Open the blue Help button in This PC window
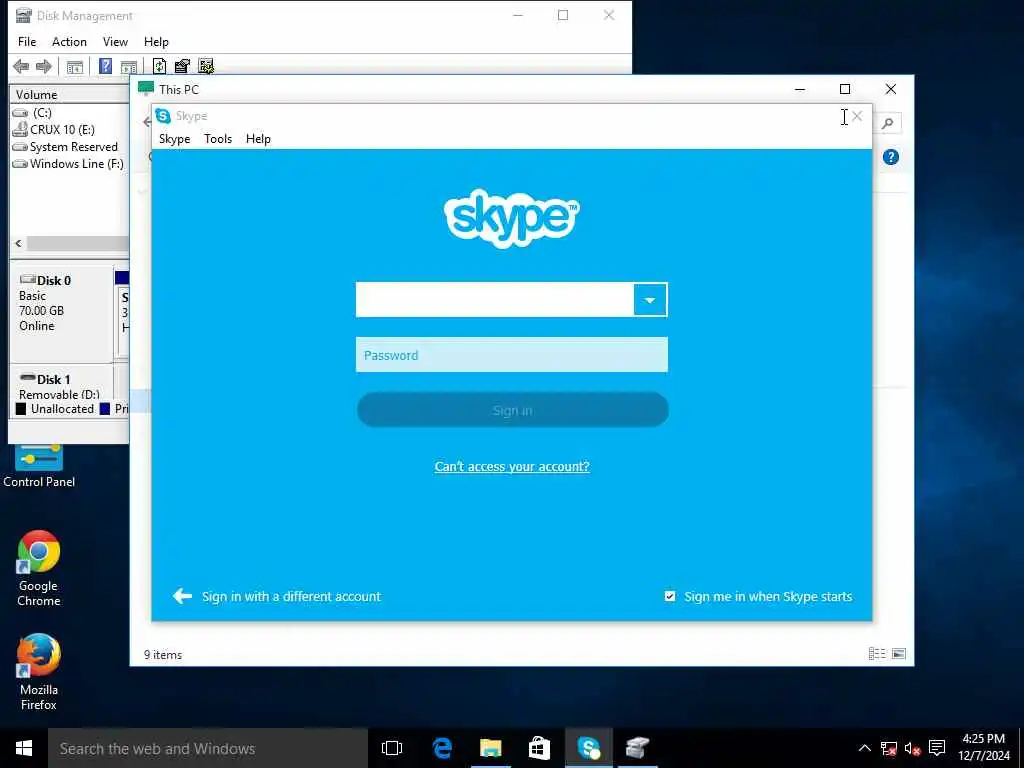Viewport: 1024px width, 768px height. (x=891, y=157)
